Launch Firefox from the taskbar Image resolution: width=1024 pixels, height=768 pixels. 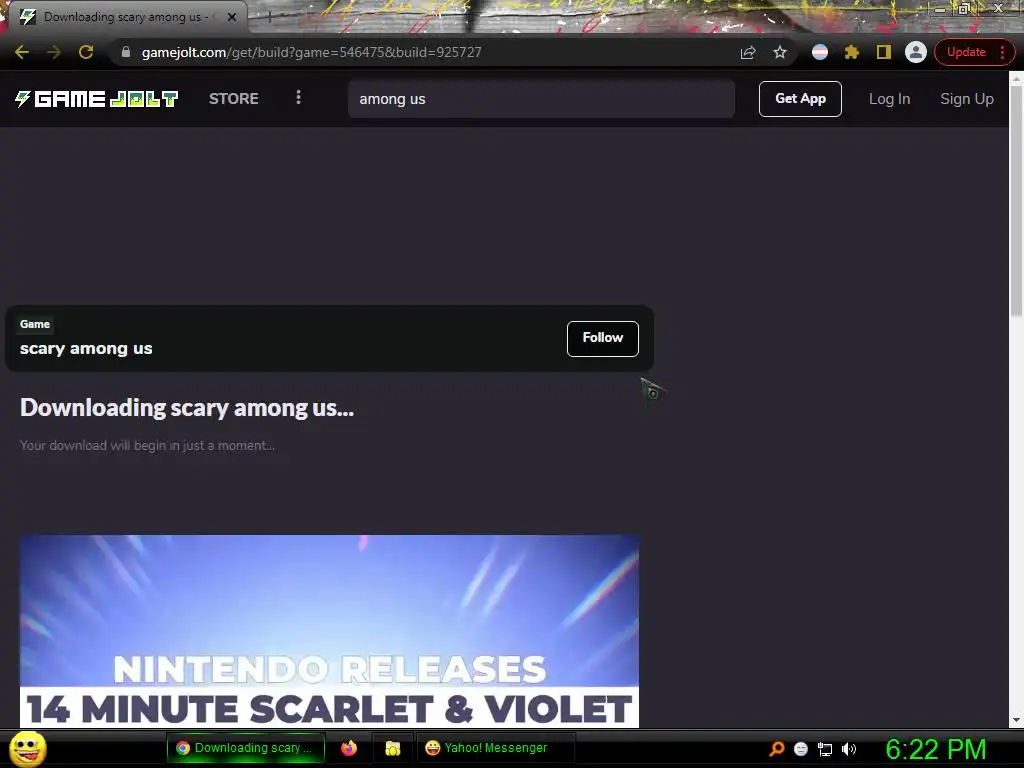349,748
